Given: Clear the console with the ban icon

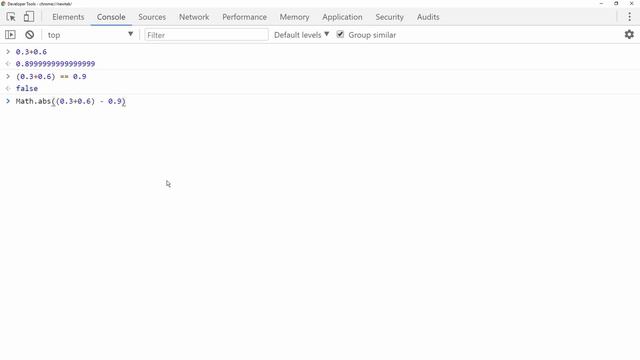Looking at the screenshot, I should (29, 35).
